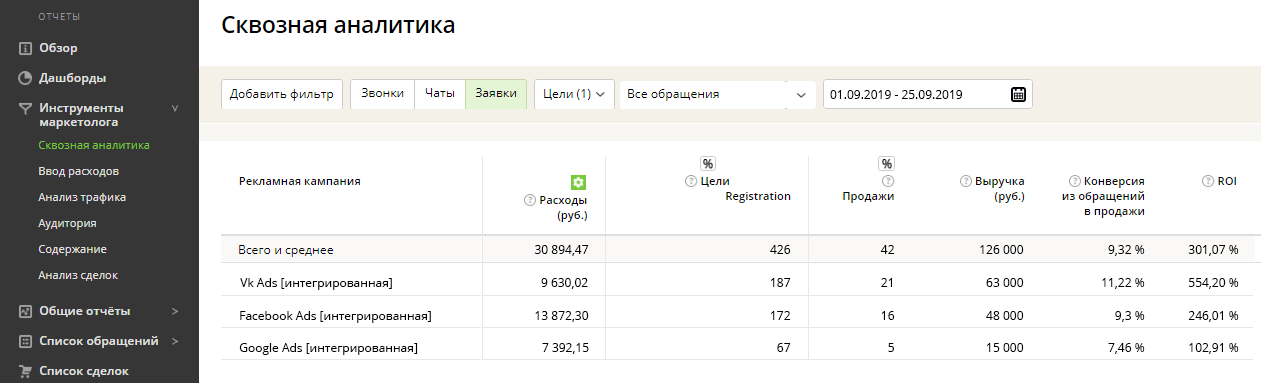Click Vk Ads revenue value 63 000
1261x383 pixels.
point(1004,283)
